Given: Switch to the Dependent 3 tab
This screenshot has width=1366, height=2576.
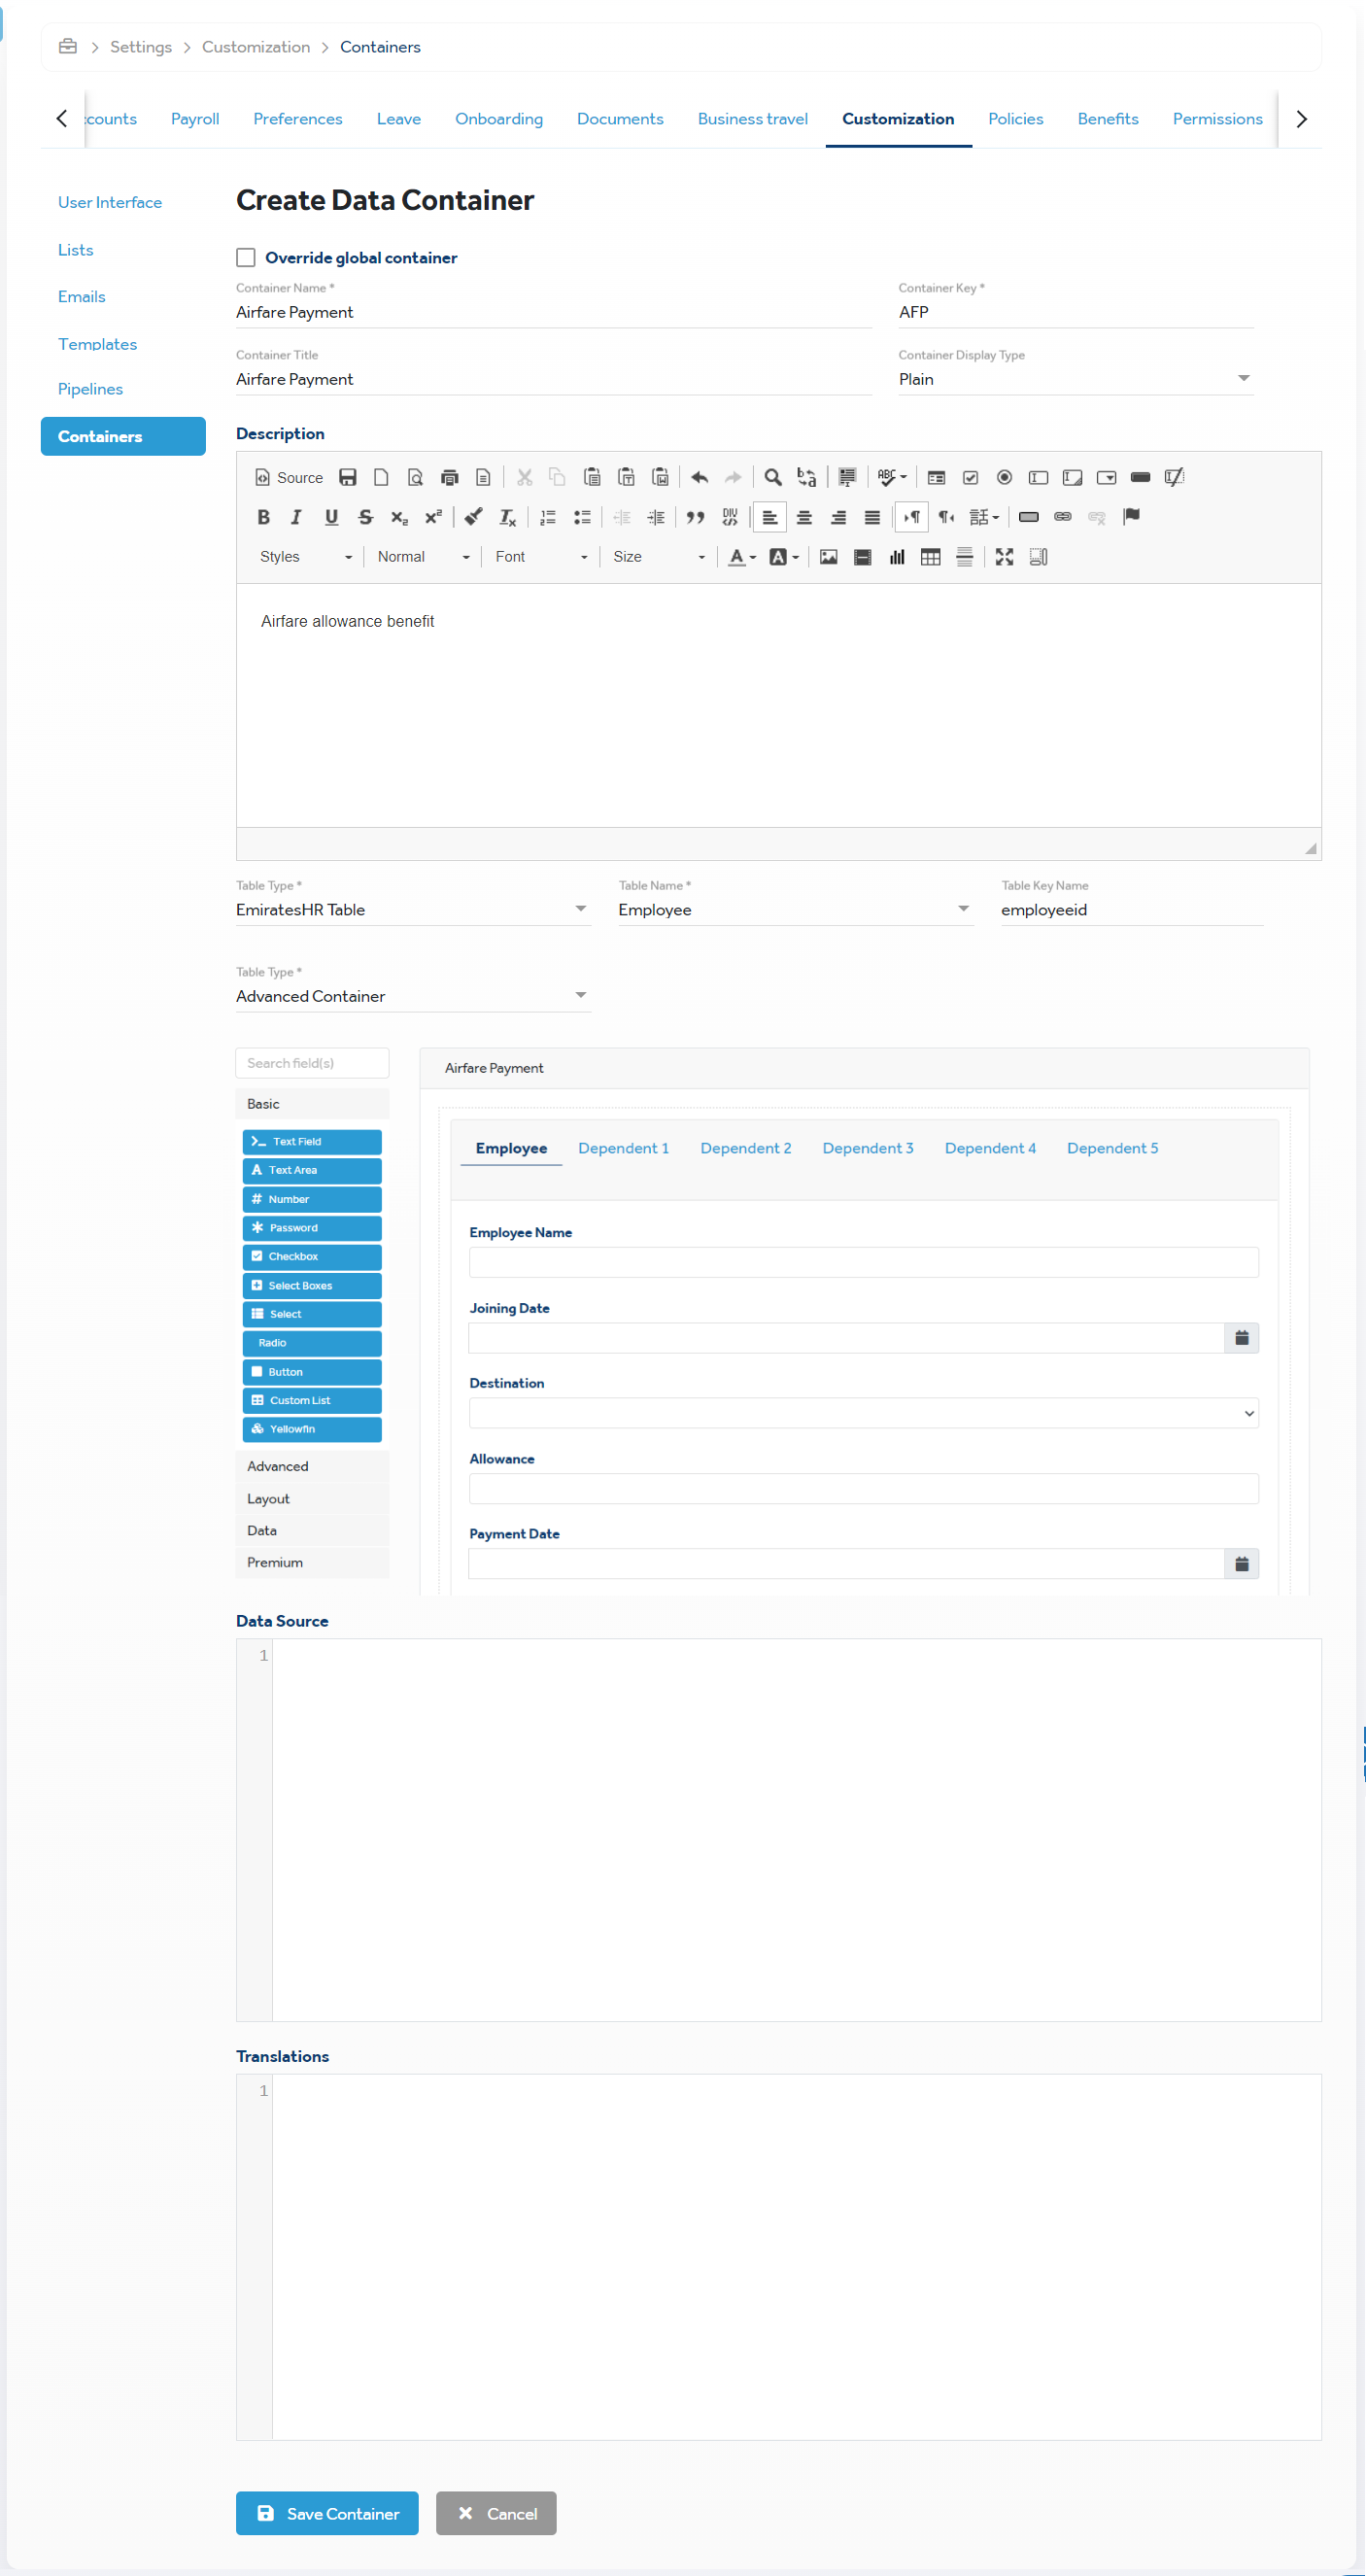Looking at the screenshot, I should (867, 1148).
